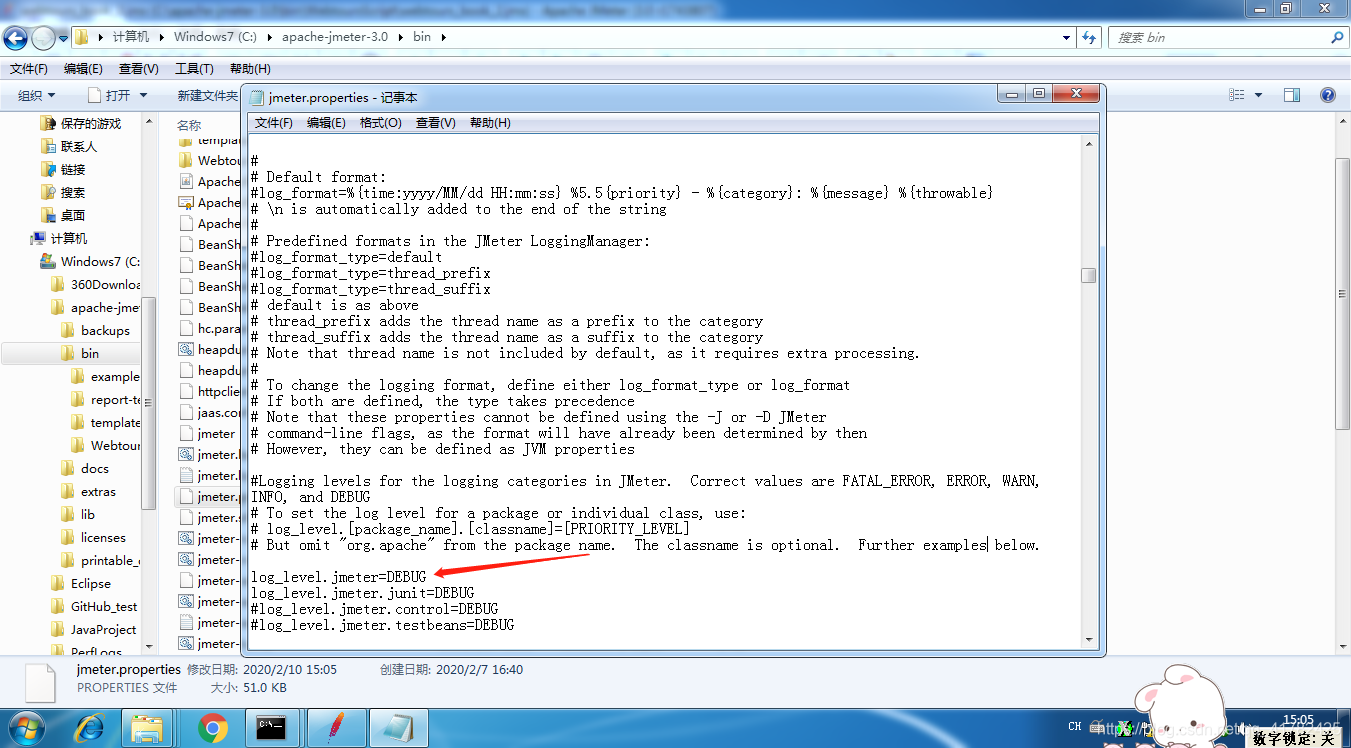Open Notepad 格式(O) menu
Viewport: 1351px width, 748px height.
pyautogui.click(x=380, y=122)
